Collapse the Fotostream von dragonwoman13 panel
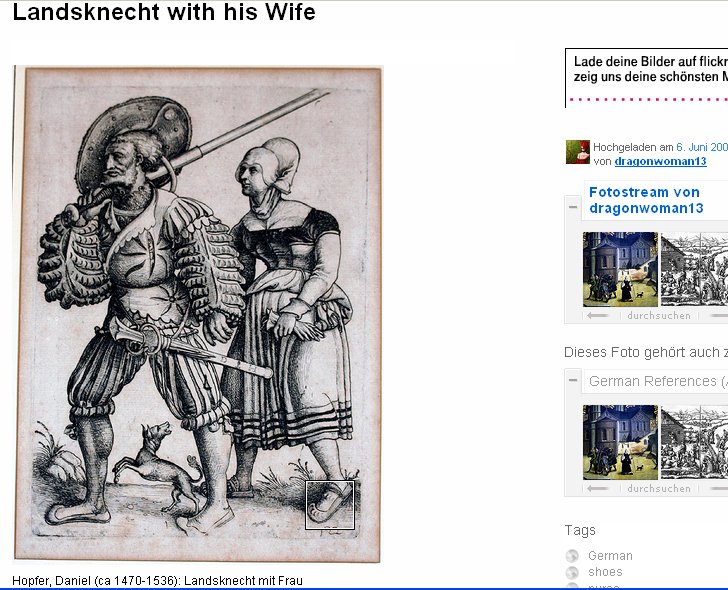The height and width of the screenshot is (590, 728). coord(573,207)
